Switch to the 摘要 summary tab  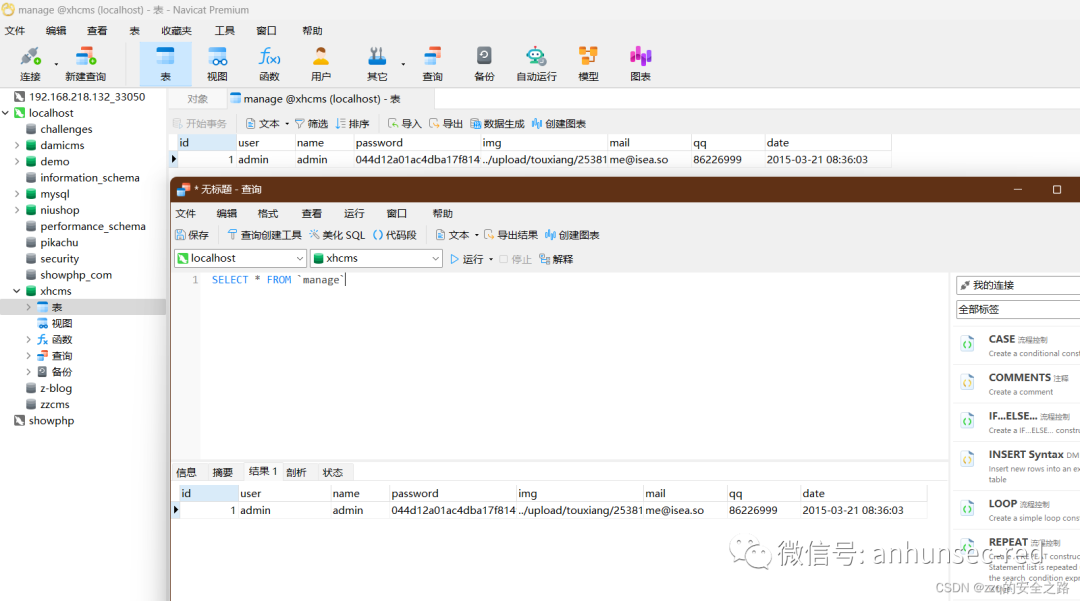pos(222,472)
